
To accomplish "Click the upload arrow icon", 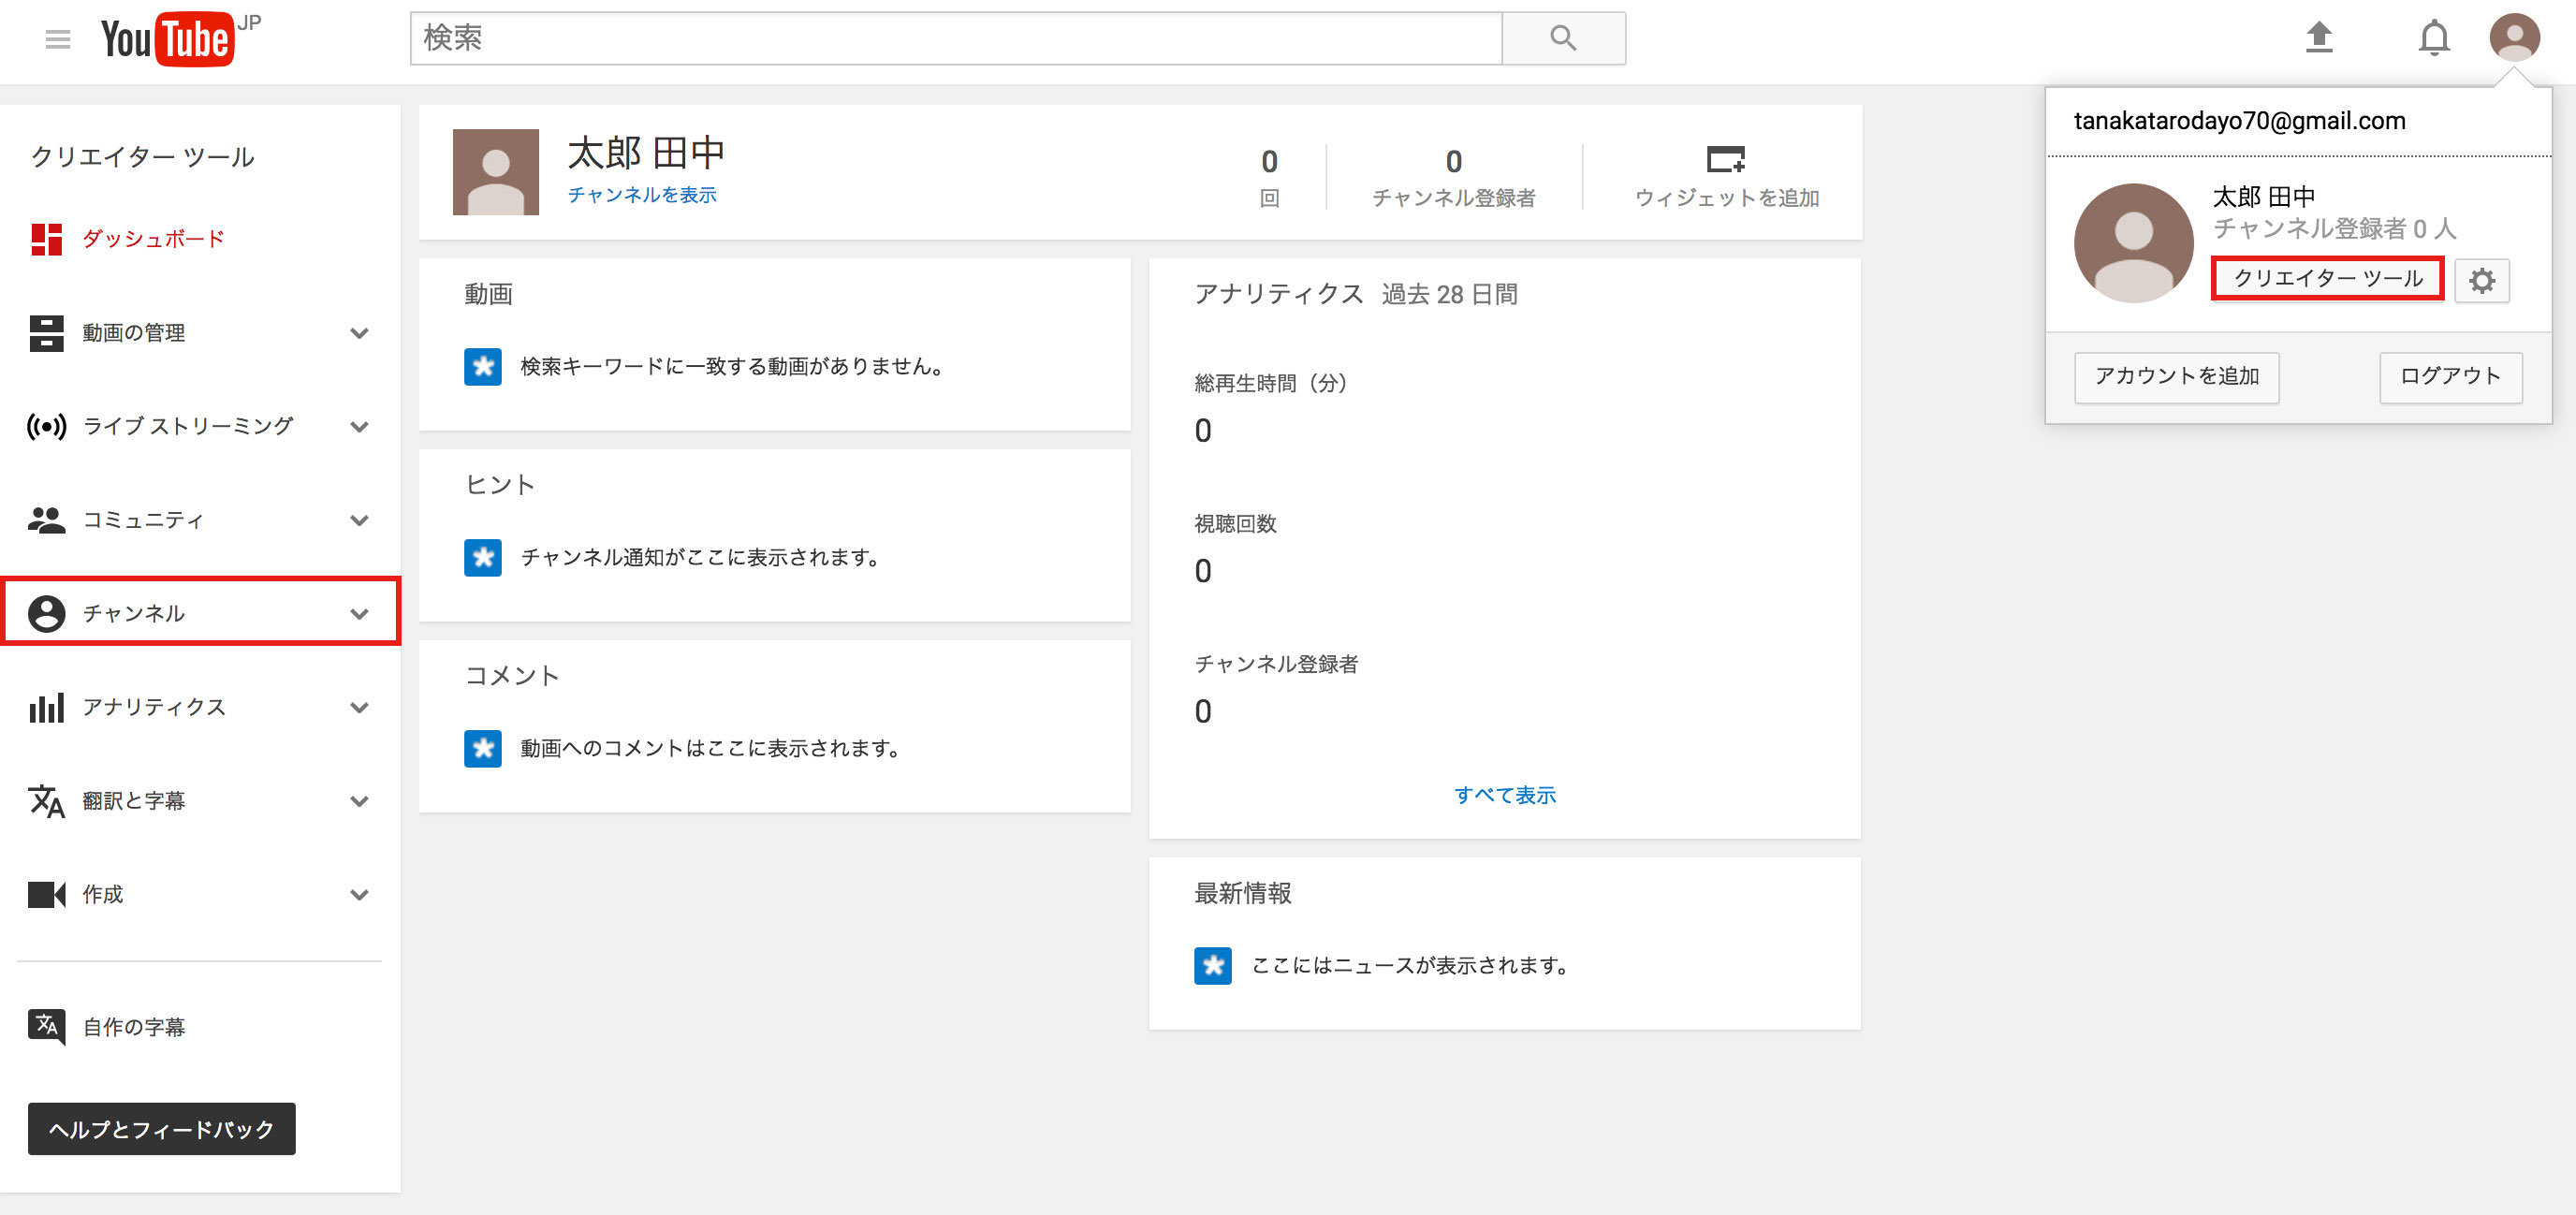I will [2319, 38].
